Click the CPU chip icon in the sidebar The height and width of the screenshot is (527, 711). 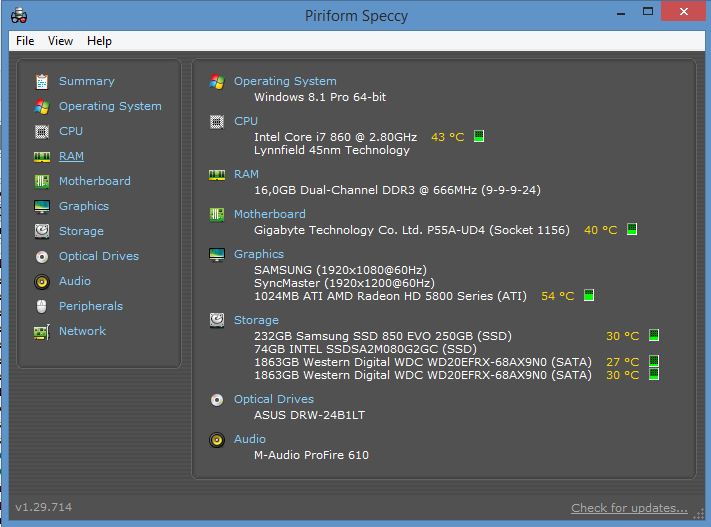click(x=41, y=131)
